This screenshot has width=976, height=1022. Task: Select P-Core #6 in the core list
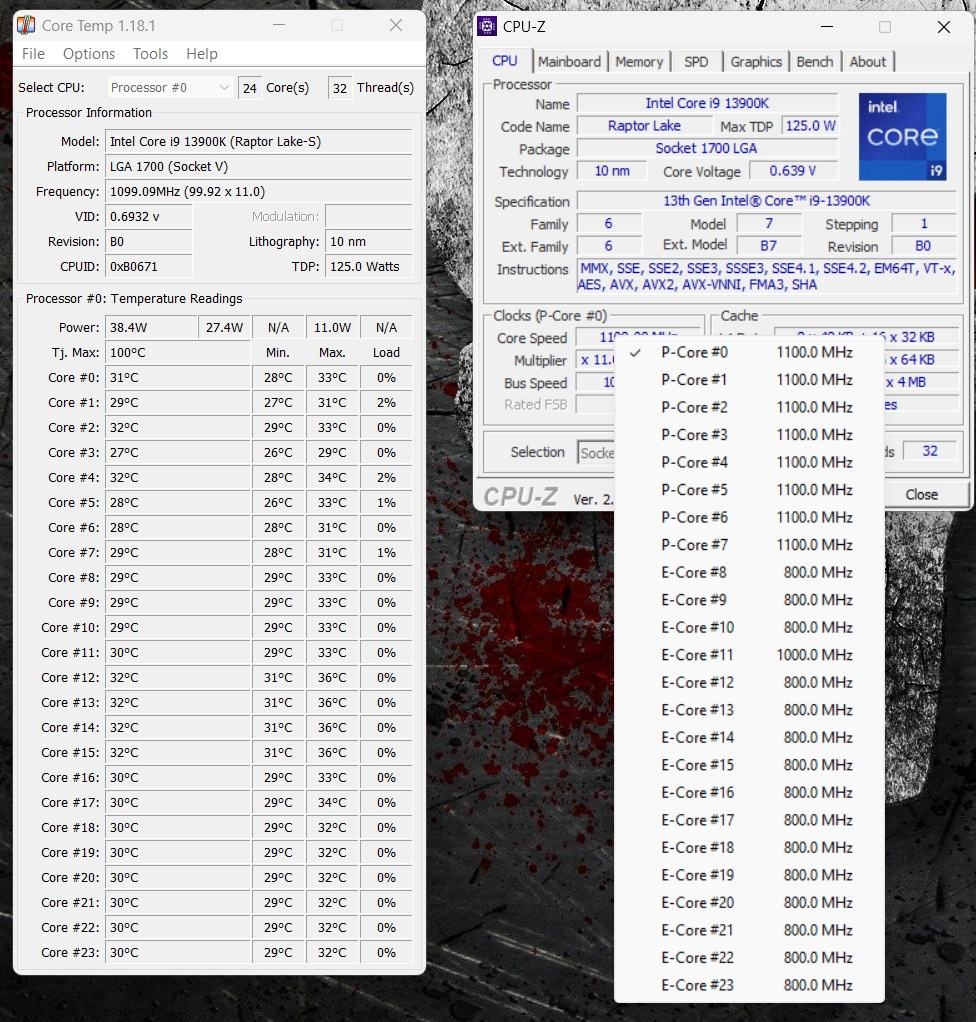(749, 517)
